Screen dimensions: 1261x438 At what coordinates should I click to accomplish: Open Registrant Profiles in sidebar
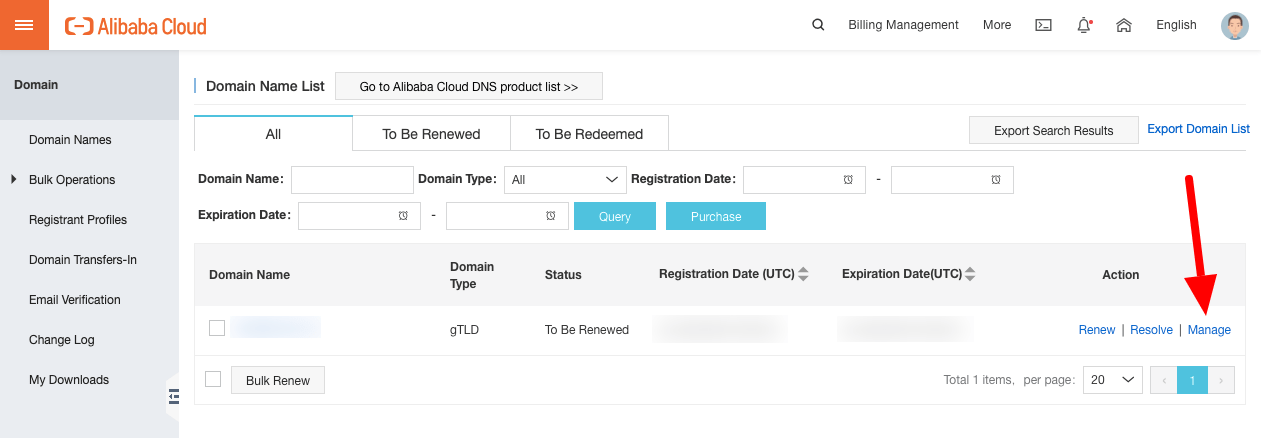pyautogui.click(x=78, y=220)
